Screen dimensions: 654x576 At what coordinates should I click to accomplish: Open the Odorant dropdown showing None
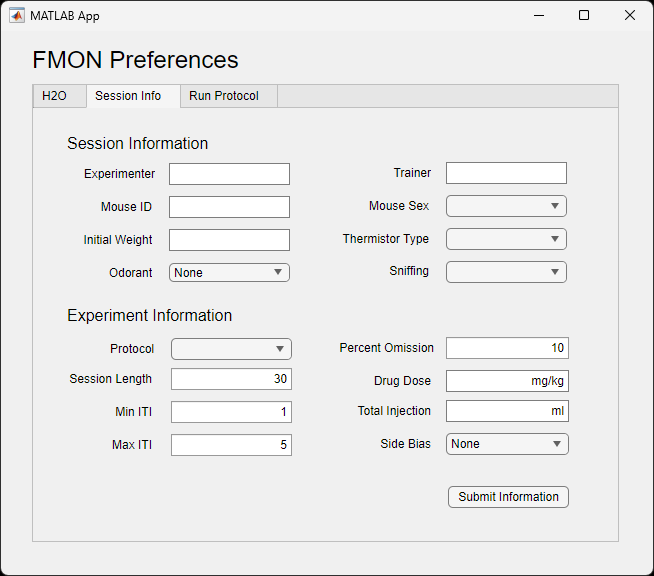tap(229, 272)
